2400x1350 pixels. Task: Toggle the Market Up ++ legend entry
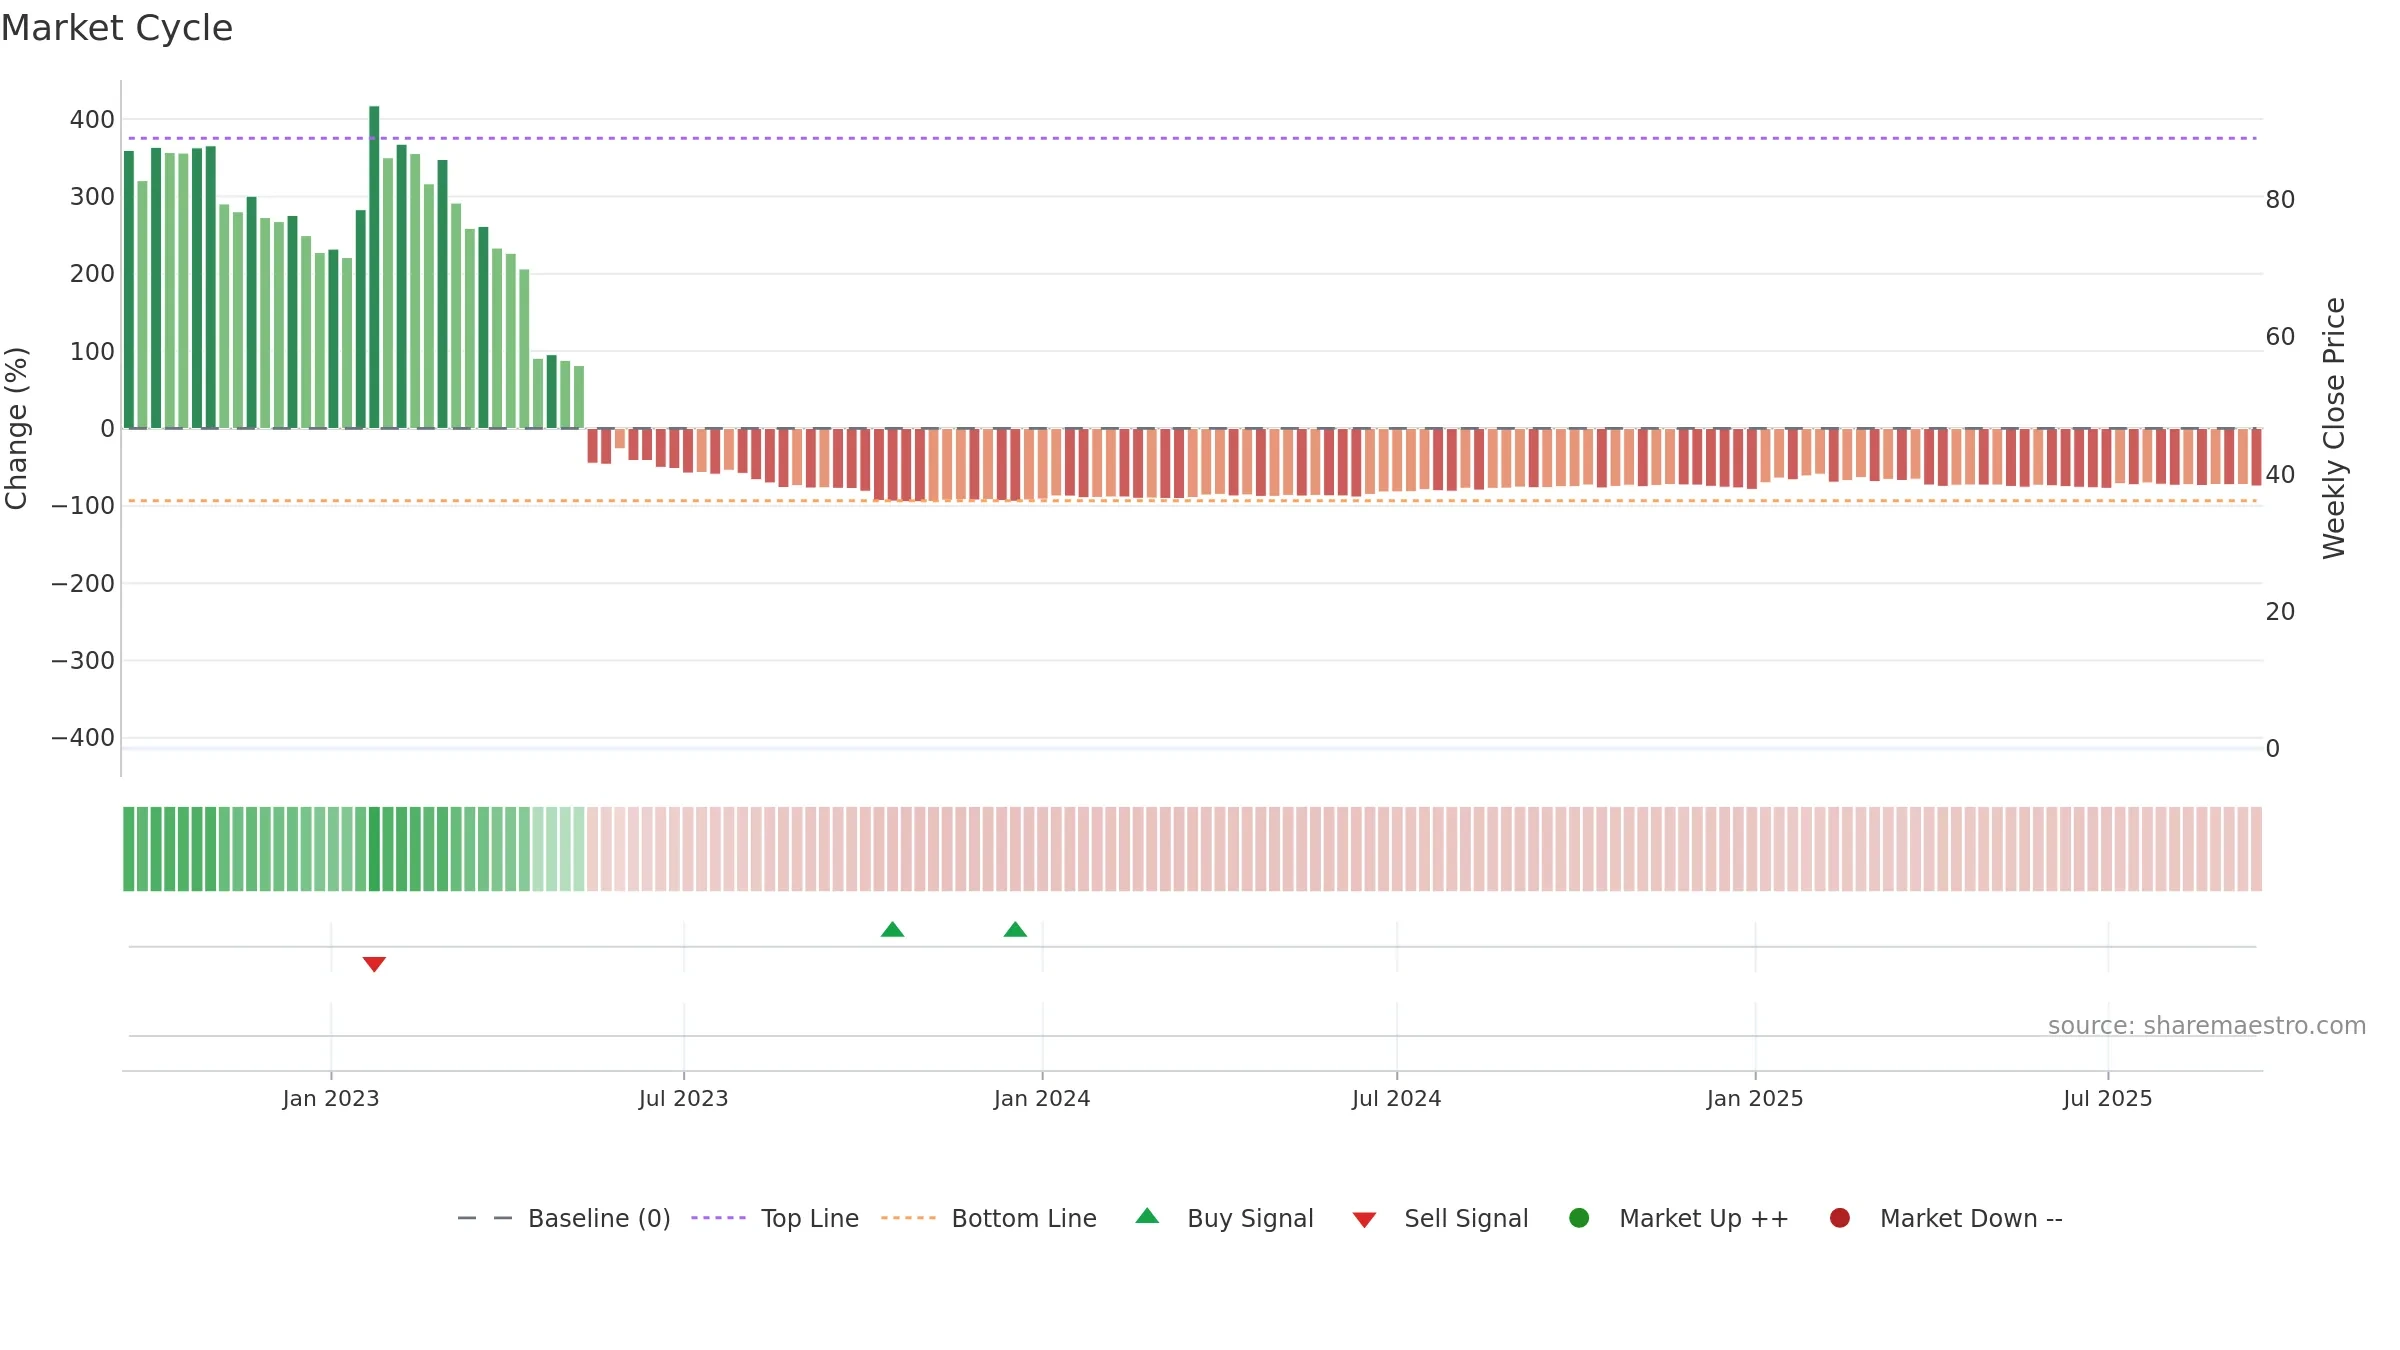1679,1218
